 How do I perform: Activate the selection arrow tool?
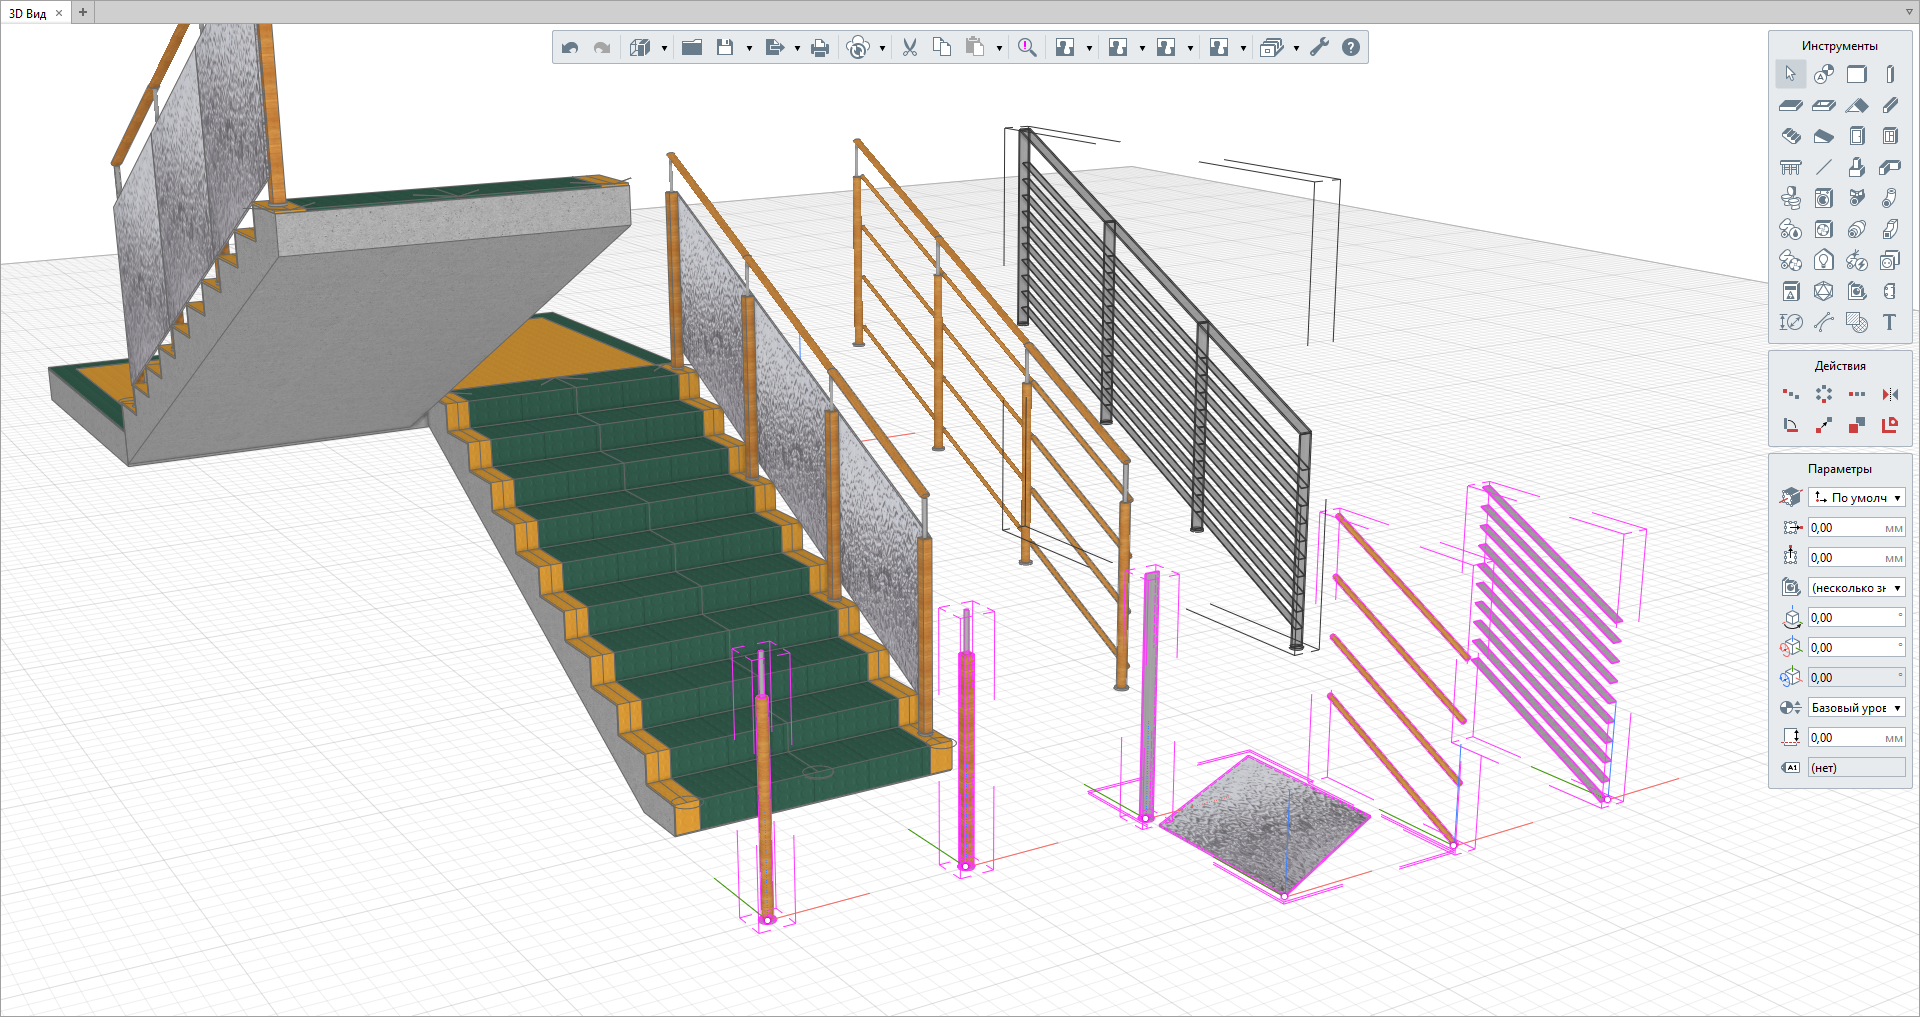(1790, 74)
